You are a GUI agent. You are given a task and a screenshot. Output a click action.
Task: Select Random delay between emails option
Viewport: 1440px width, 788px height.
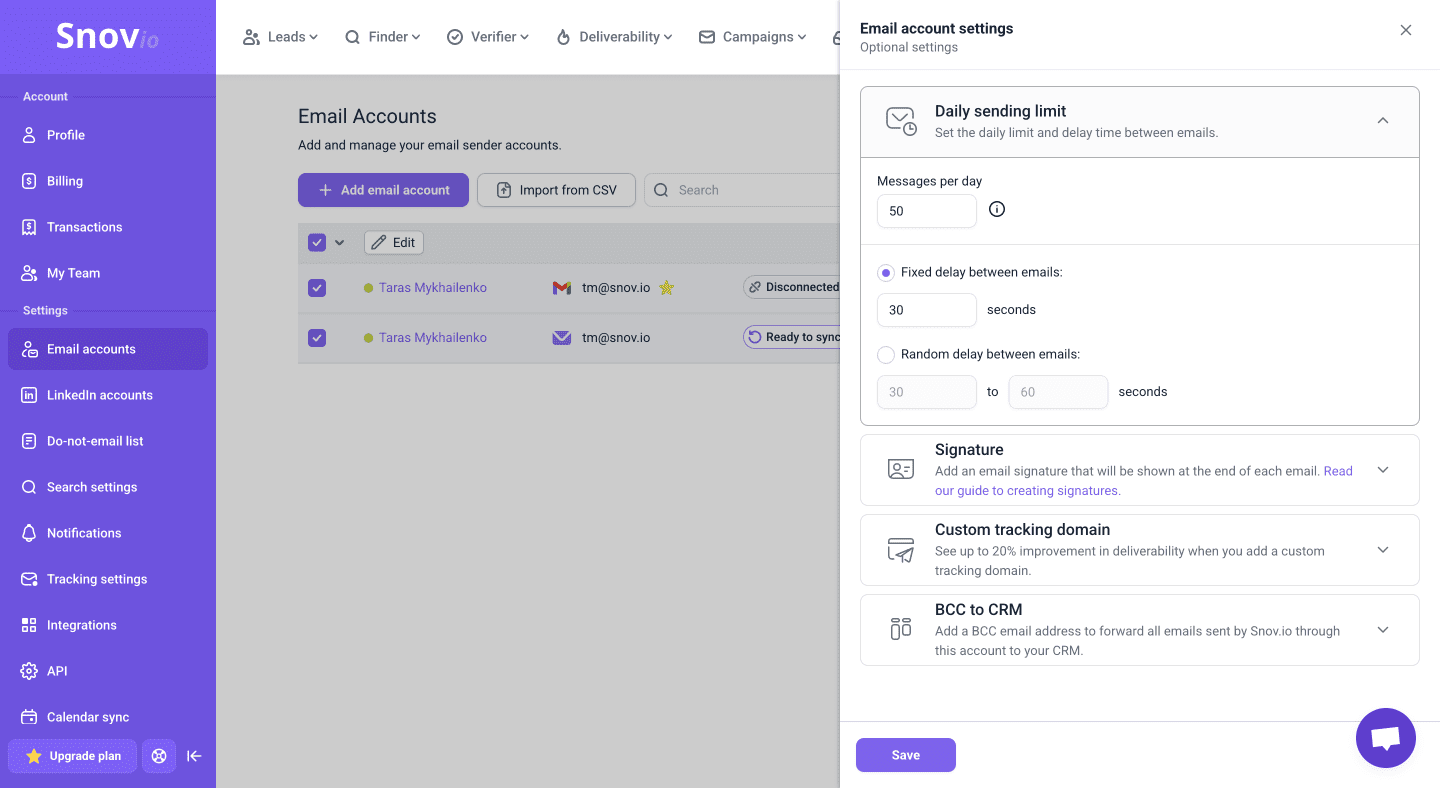[x=886, y=354]
